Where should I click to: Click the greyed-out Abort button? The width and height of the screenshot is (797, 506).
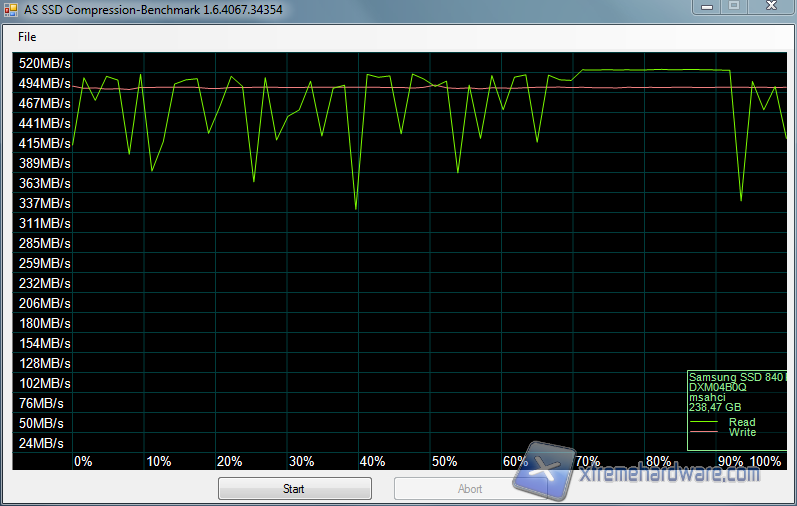pyautogui.click(x=470, y=489)
